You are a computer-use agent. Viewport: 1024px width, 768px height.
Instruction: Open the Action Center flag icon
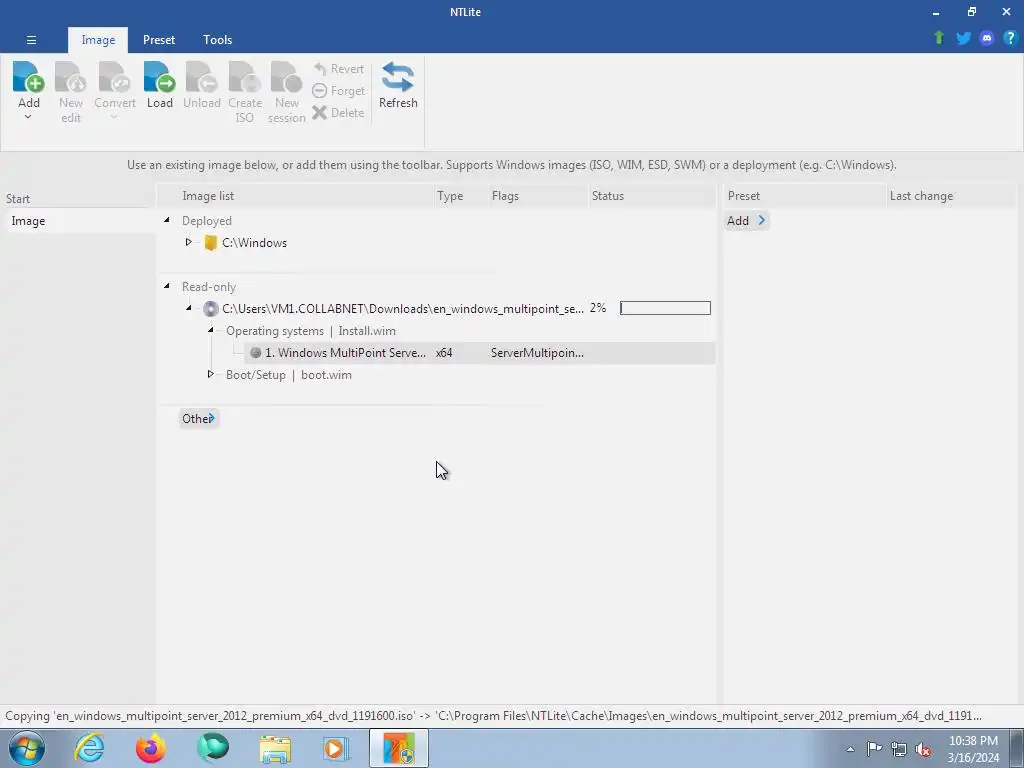(x=874, y=749)
